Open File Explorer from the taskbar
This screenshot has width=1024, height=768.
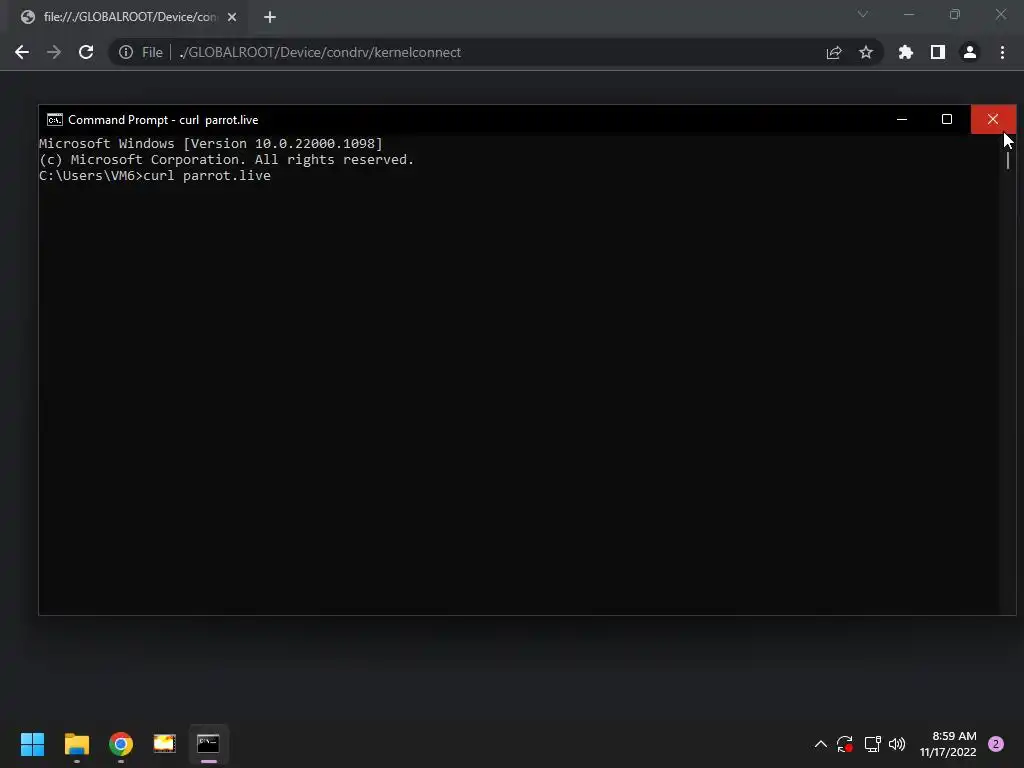pos(76,744)
